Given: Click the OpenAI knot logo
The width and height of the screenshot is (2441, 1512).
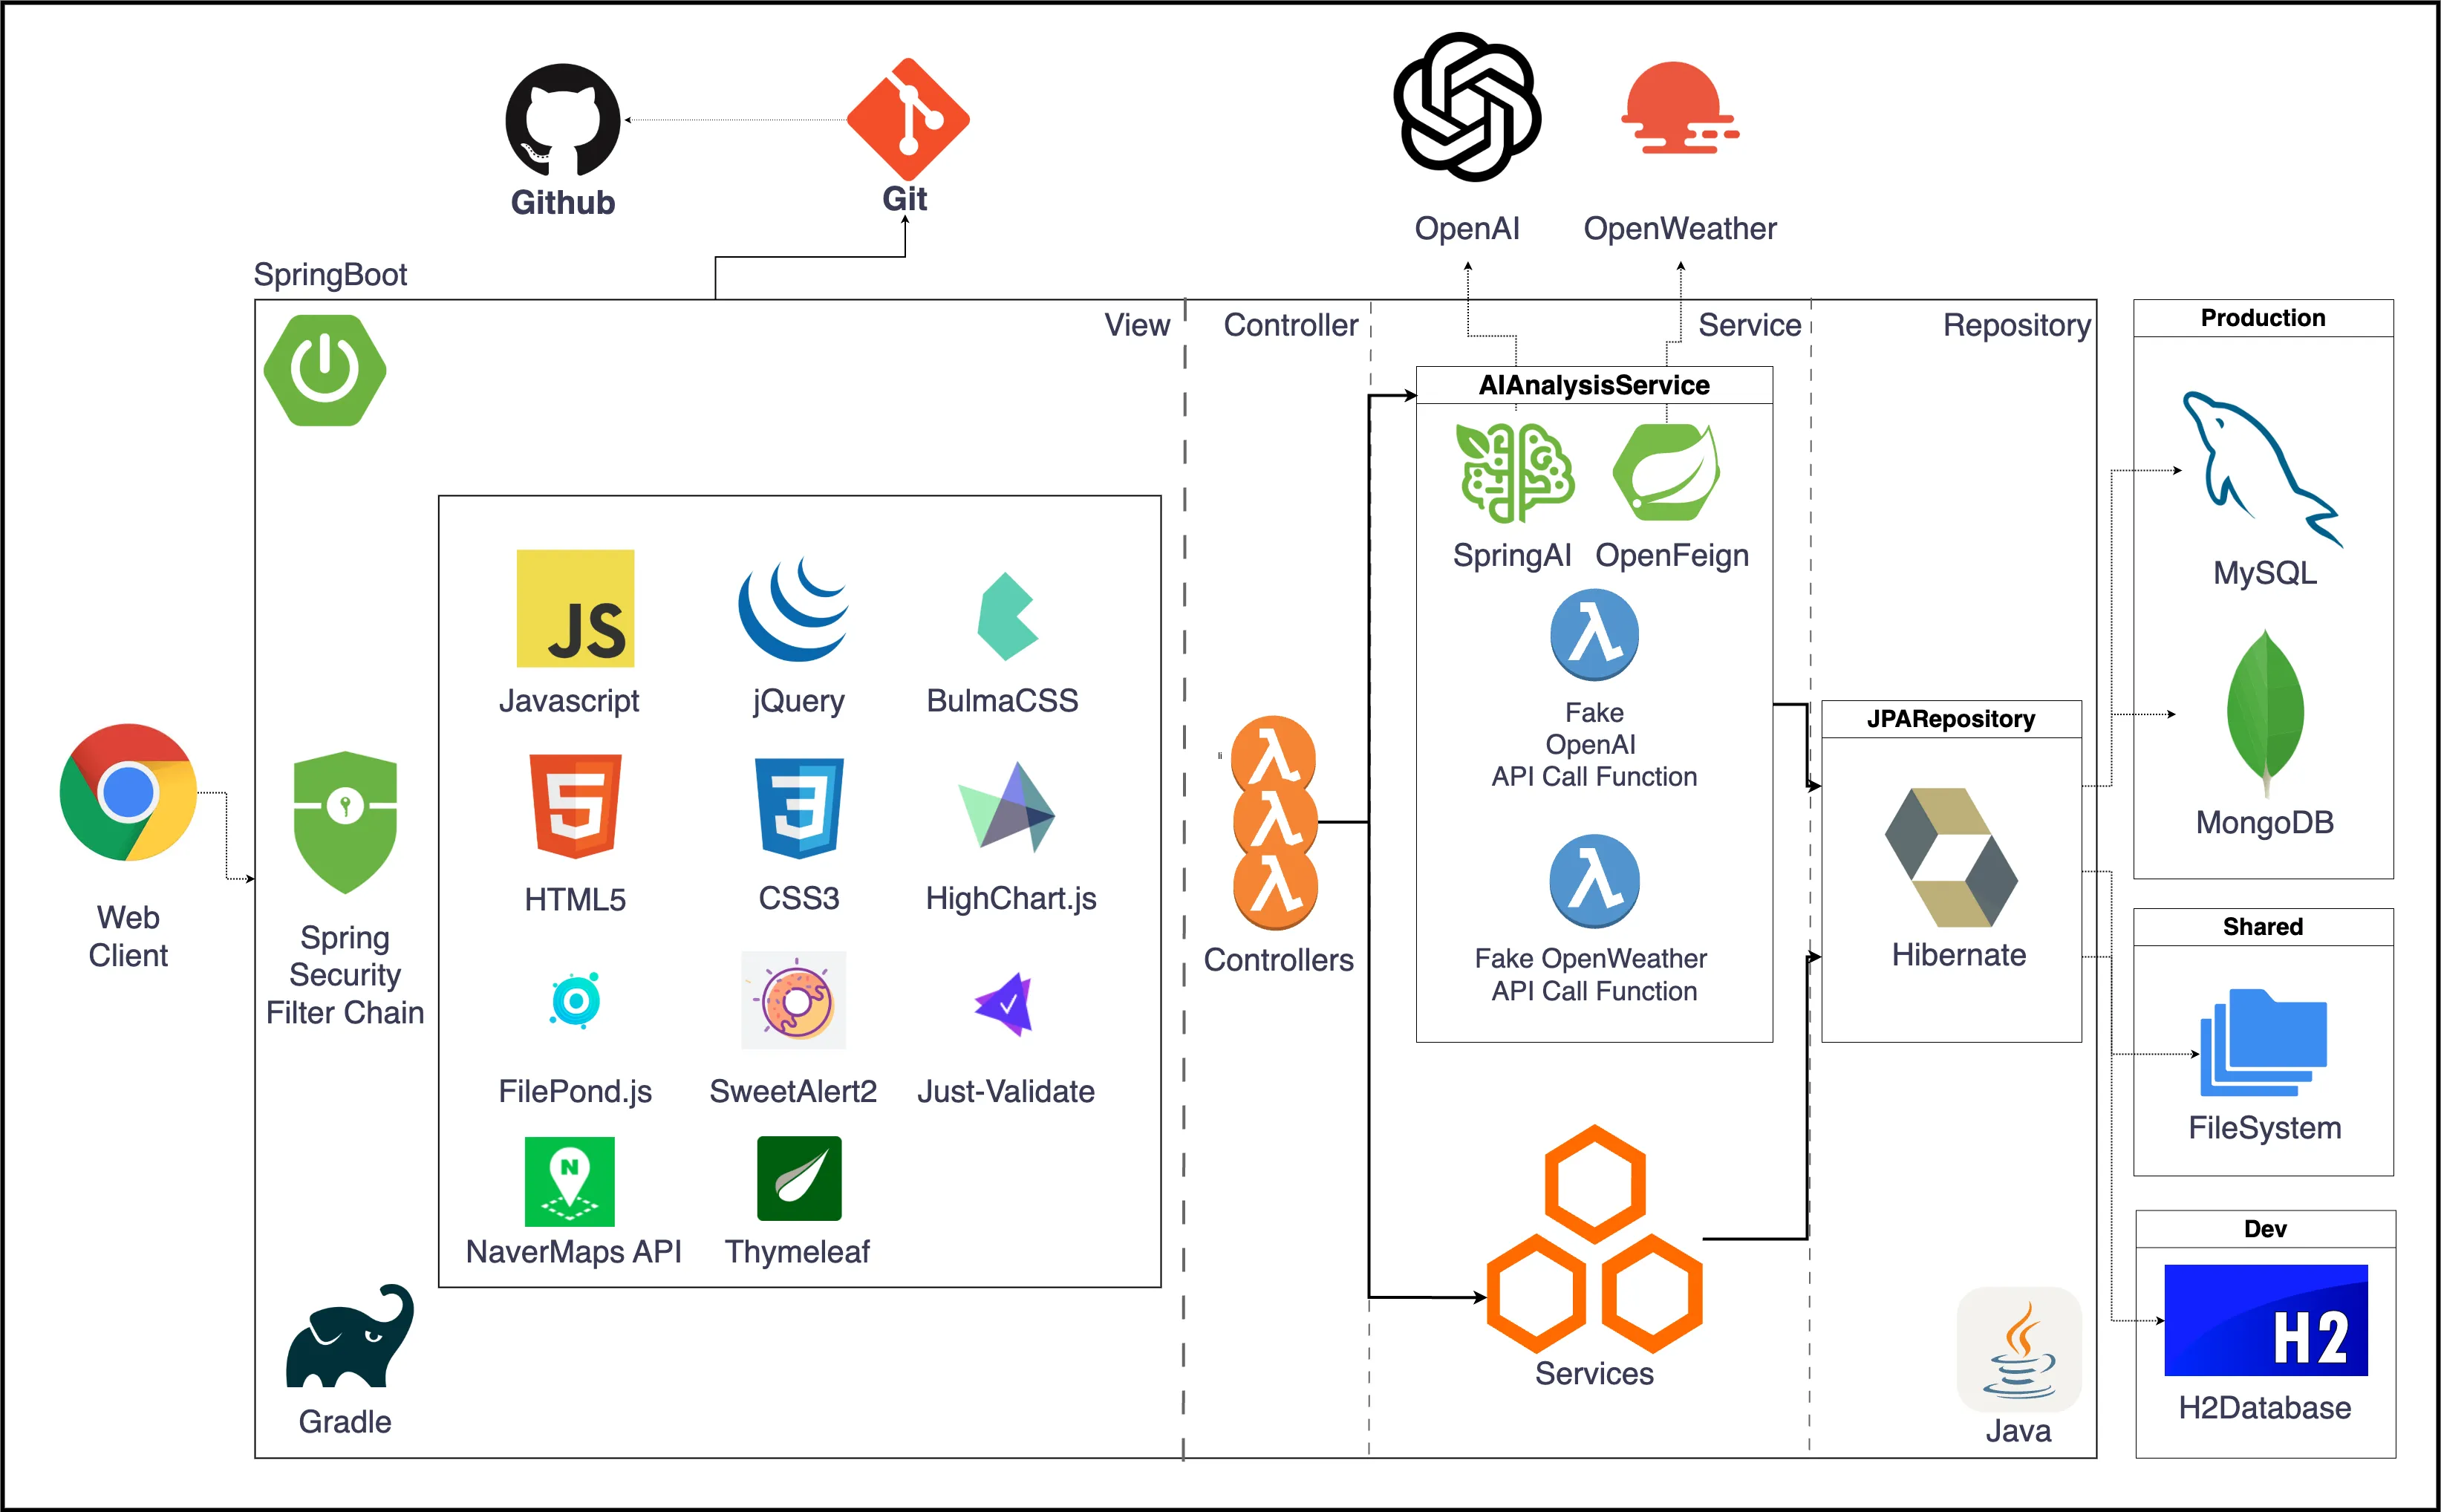Looking at the screenshot, I should tap(1467, 107).
